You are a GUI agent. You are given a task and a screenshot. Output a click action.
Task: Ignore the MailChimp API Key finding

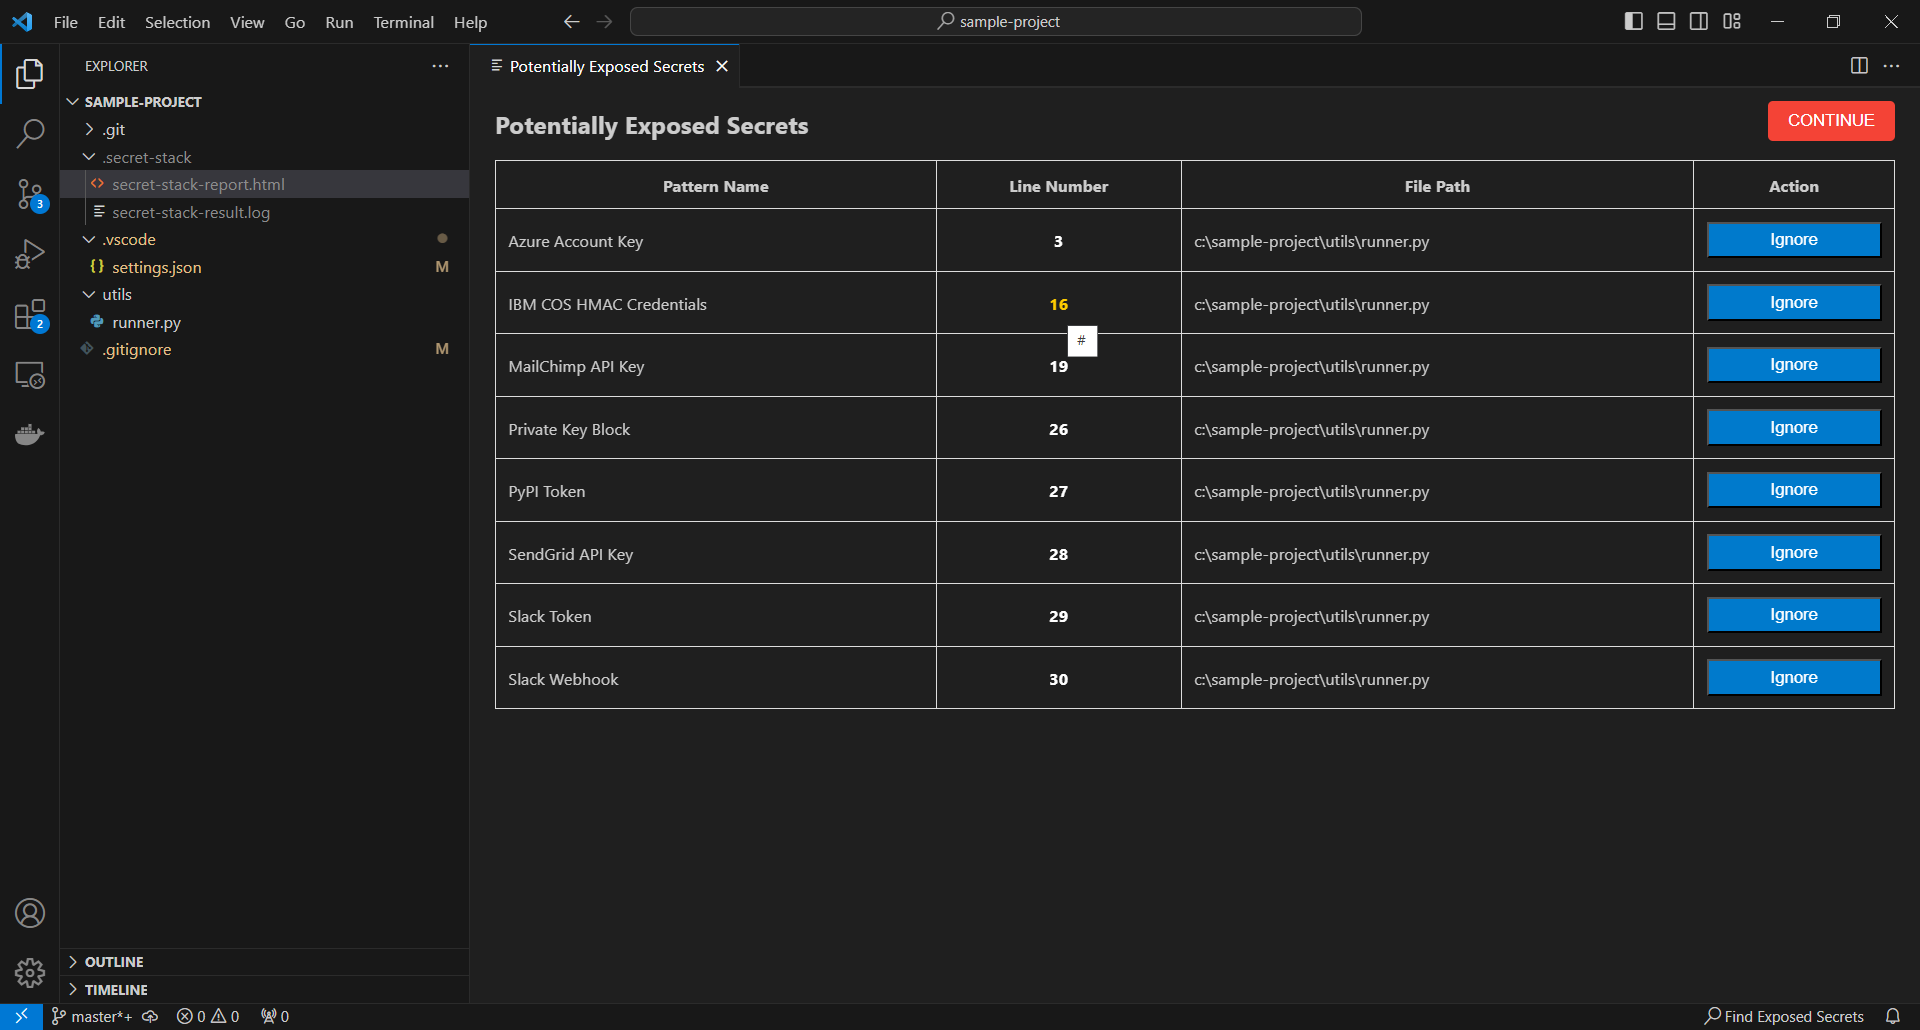coord(1793,365)
